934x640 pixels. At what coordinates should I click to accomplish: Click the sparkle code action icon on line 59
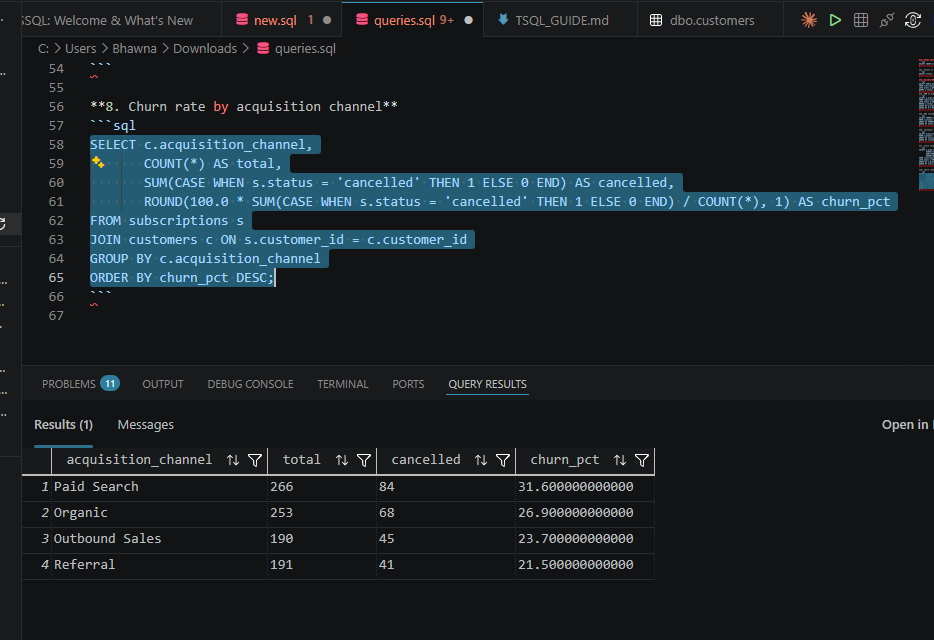(x=98, y=162)
